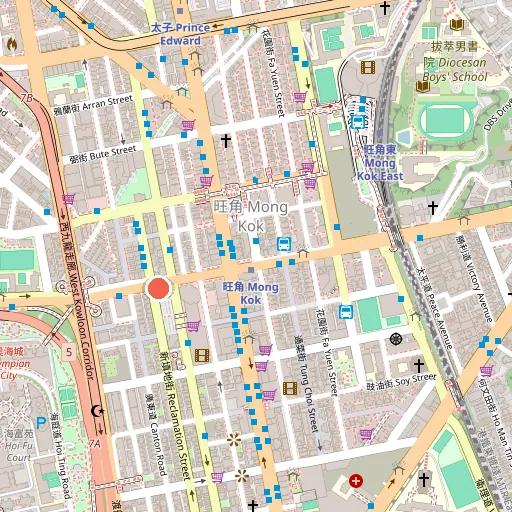Select the blue Mong Kok station label

(x=251, y=293)
